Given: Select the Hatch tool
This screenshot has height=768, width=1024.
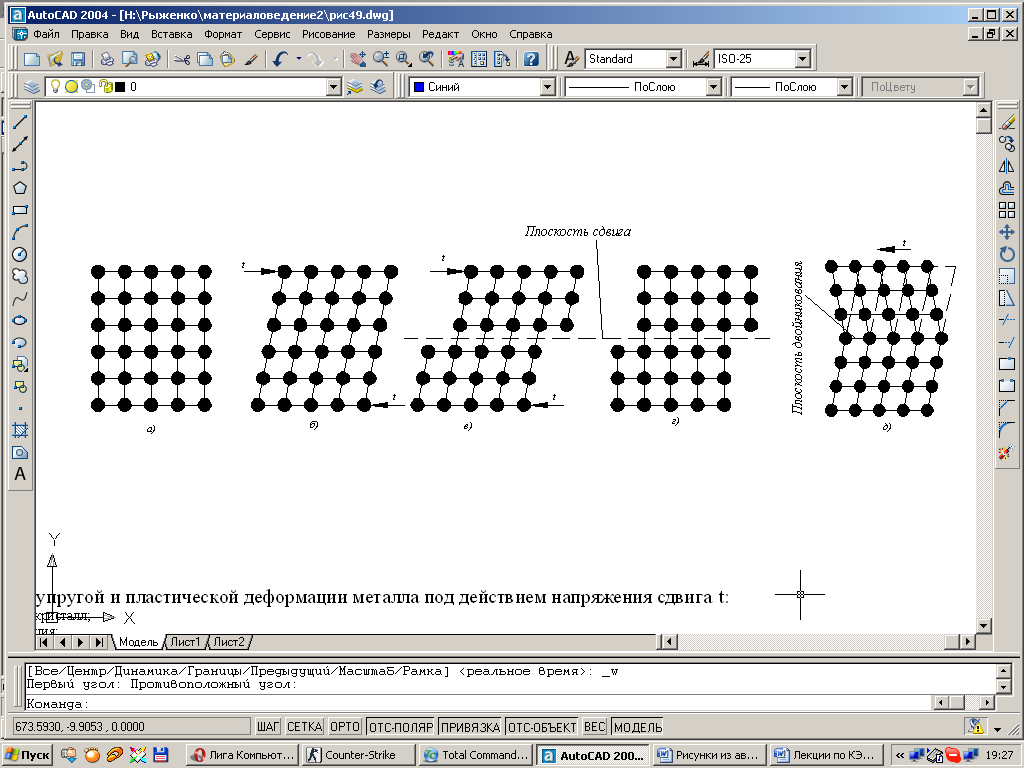Looking at the screenshot, I should [x=20, y=430].
